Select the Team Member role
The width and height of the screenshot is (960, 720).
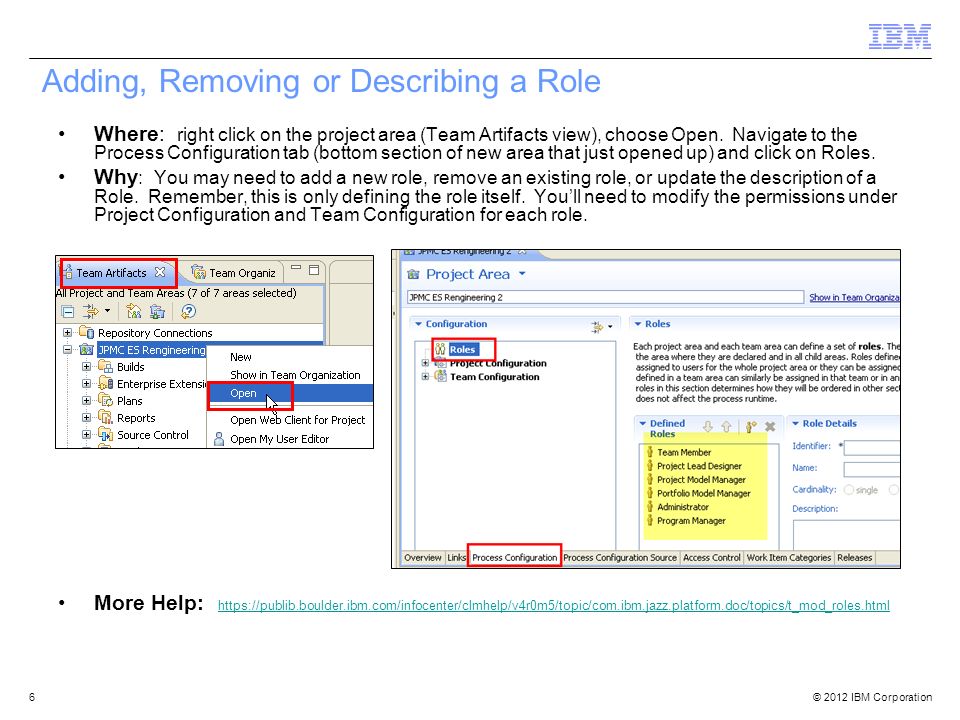coord(684,452)
